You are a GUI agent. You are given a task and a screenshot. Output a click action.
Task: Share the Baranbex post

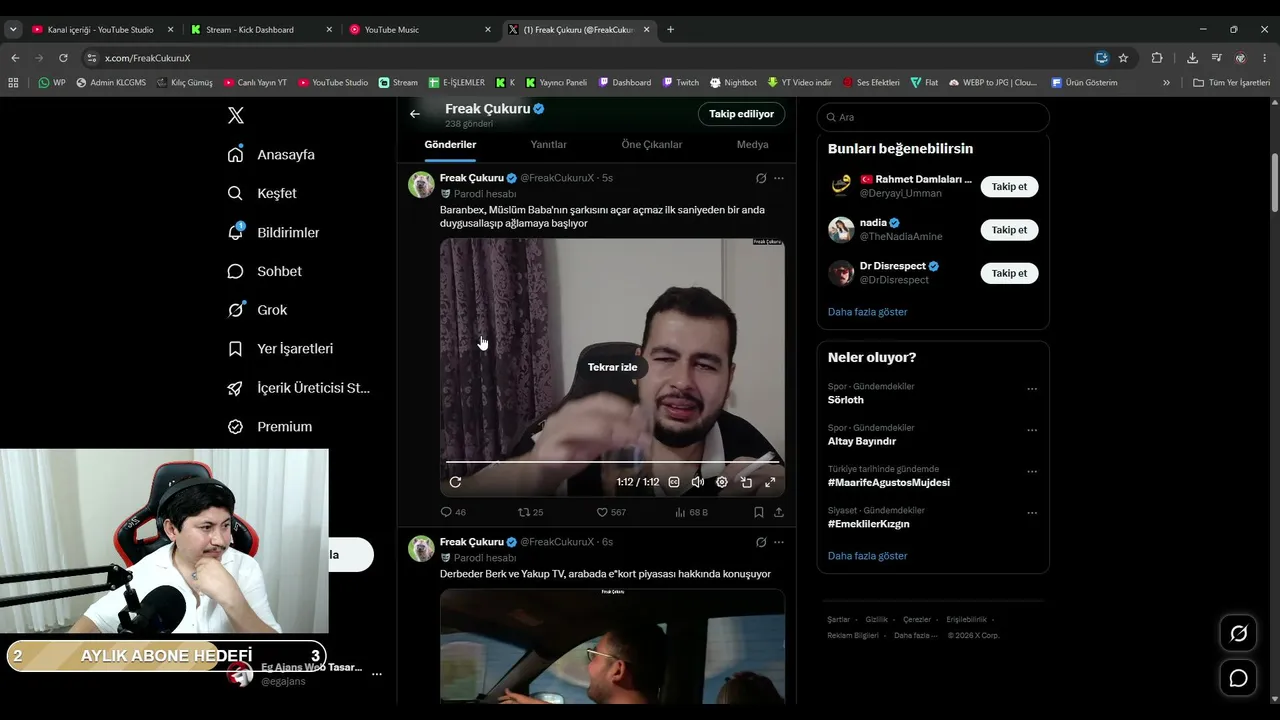779,512
